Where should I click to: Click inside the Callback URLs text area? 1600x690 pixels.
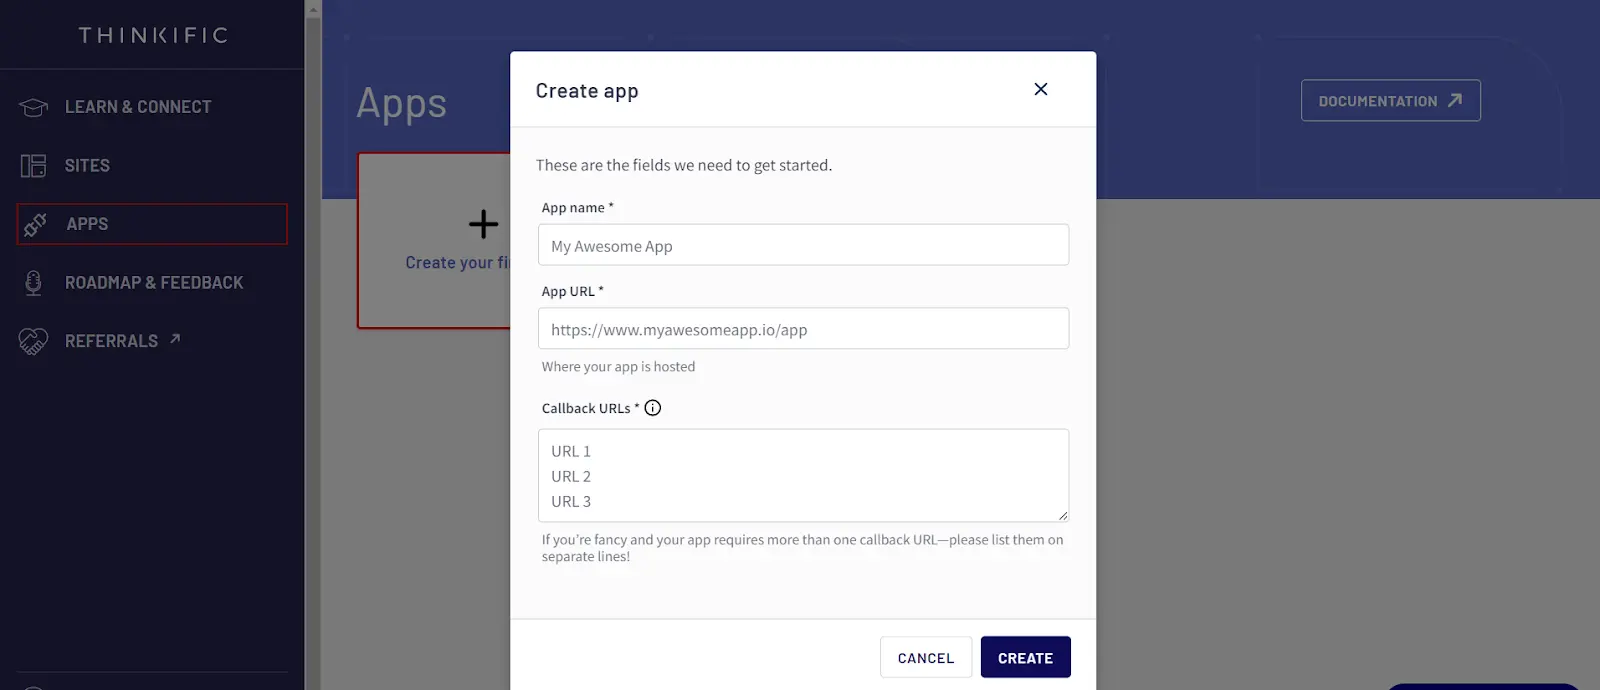tap(803, 475)
